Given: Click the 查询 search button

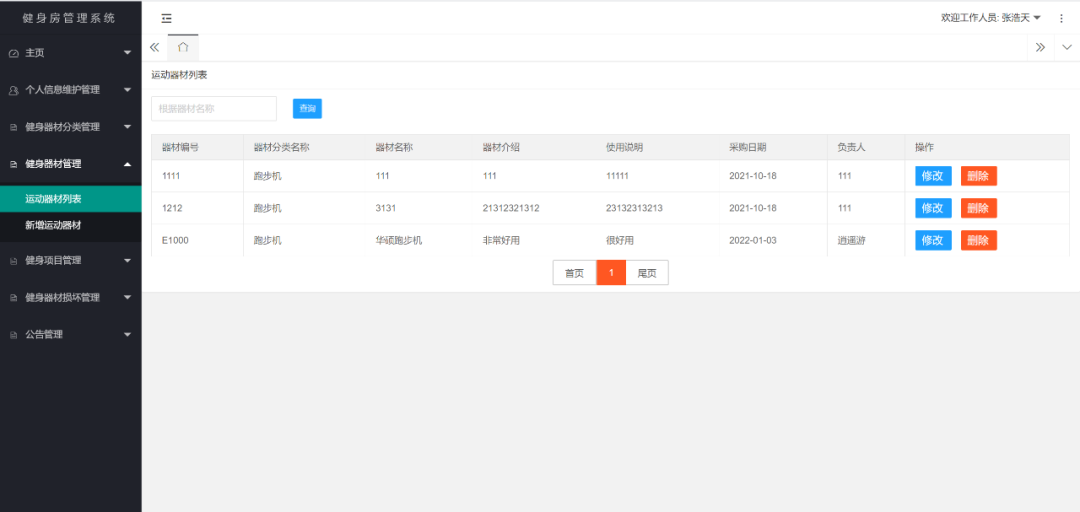Looking at the screenshot, I should (307, 108).
